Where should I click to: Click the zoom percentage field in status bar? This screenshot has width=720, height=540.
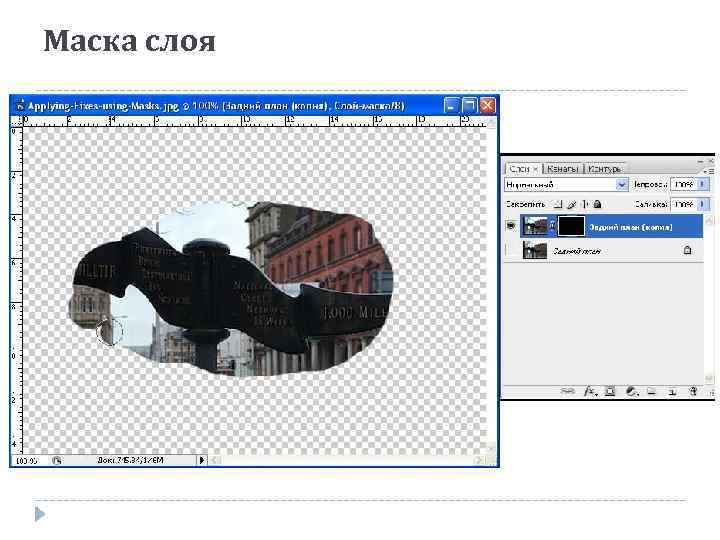pyautogui.click(x=29, y=460)
